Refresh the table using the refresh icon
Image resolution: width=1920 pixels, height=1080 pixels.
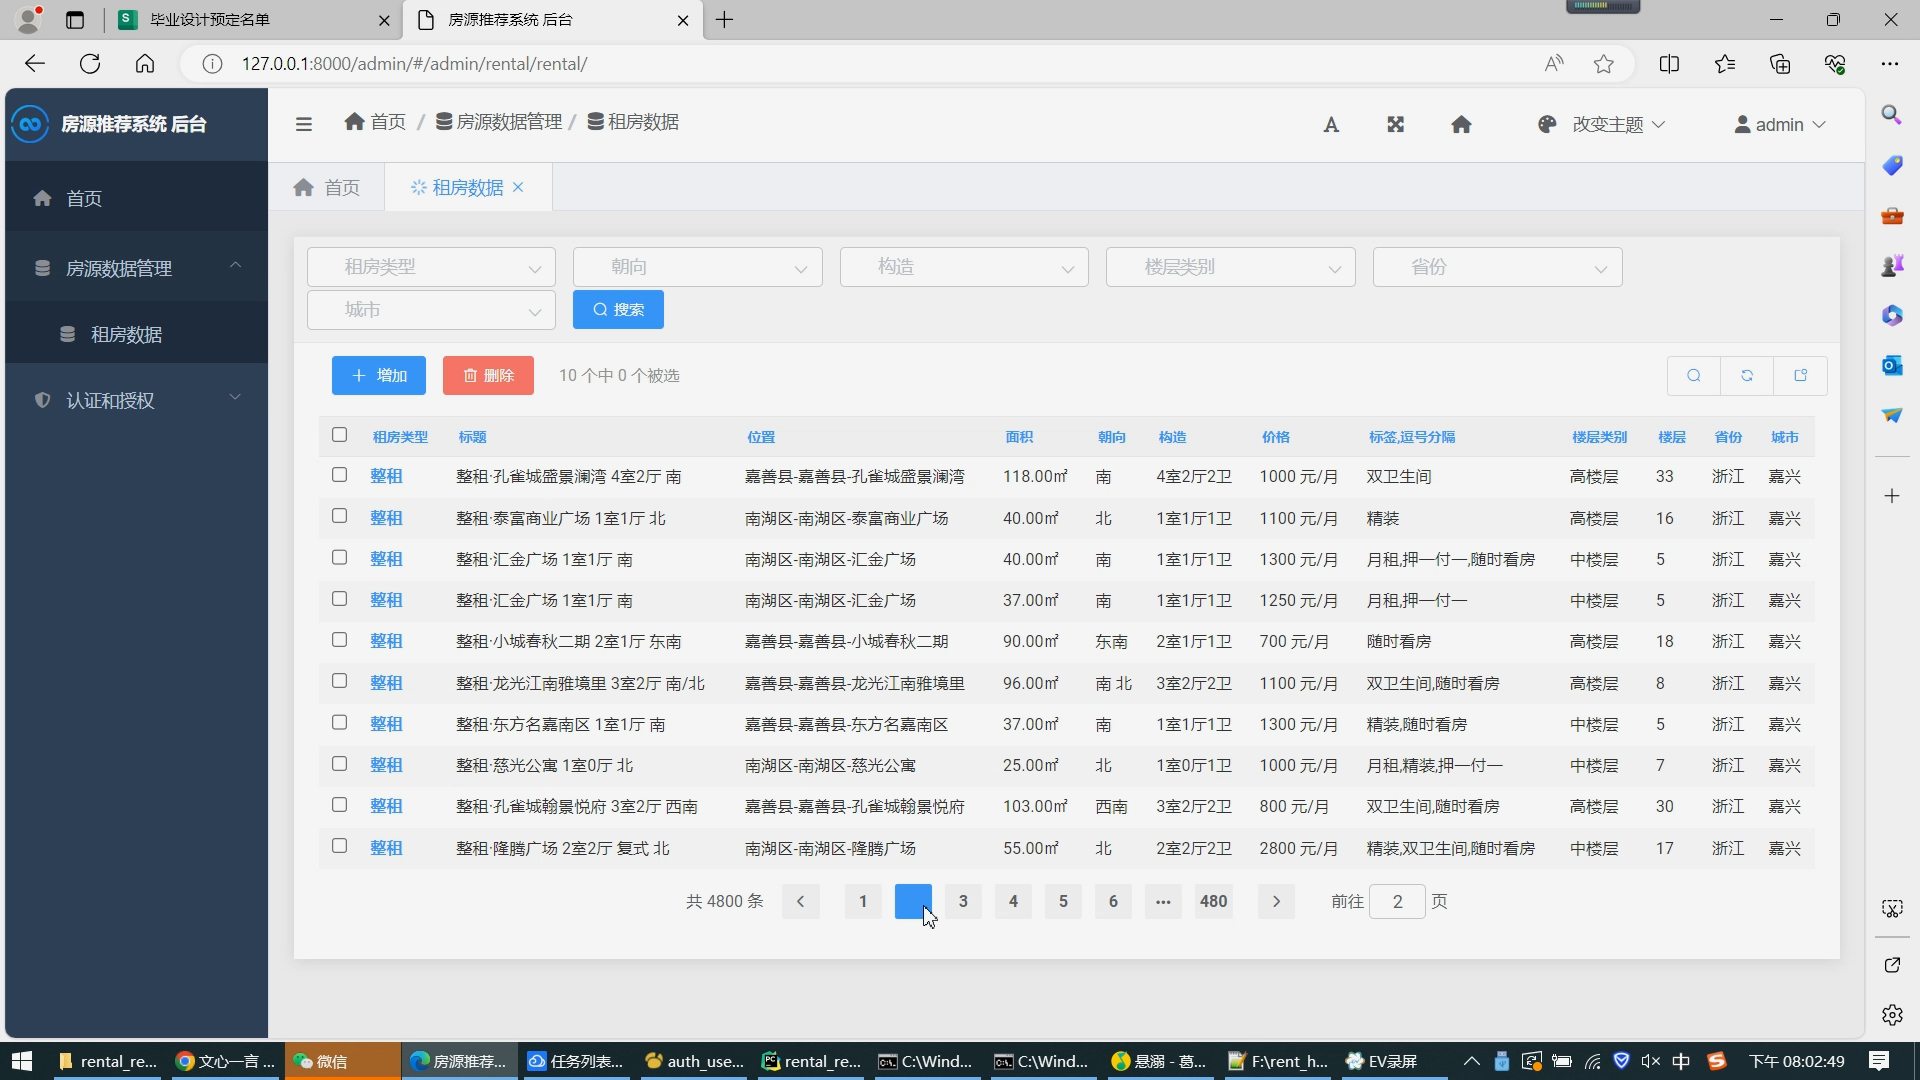1747,375
